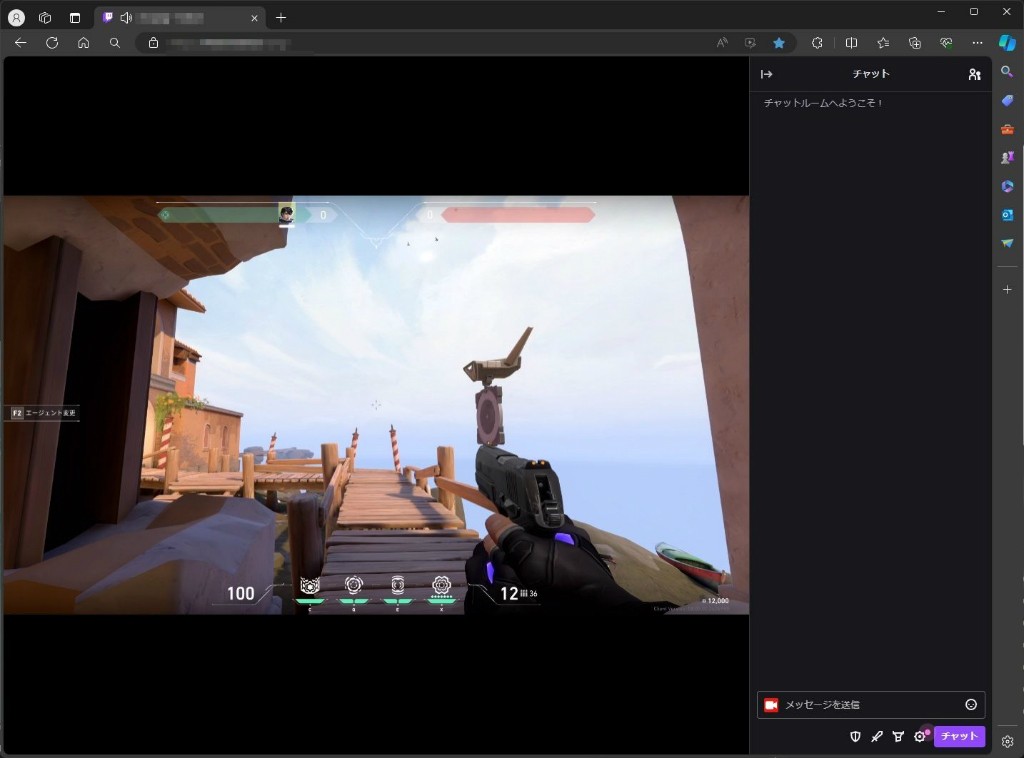Click the stream video player area

click(x=376, y=405)
